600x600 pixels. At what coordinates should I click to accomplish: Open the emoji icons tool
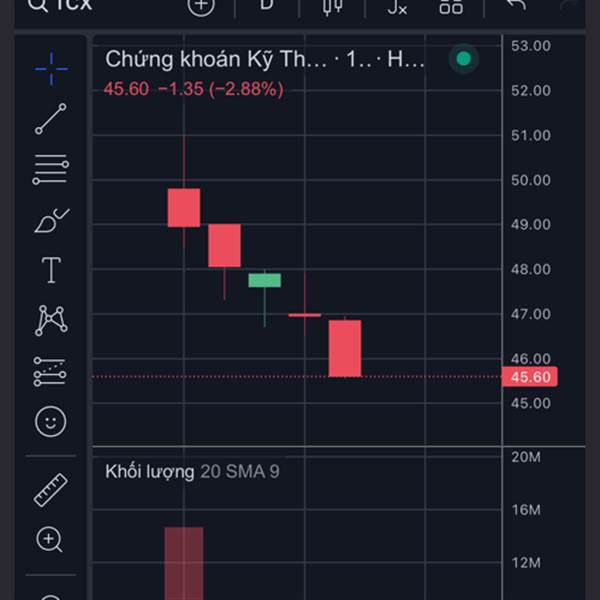click(50, 421)
